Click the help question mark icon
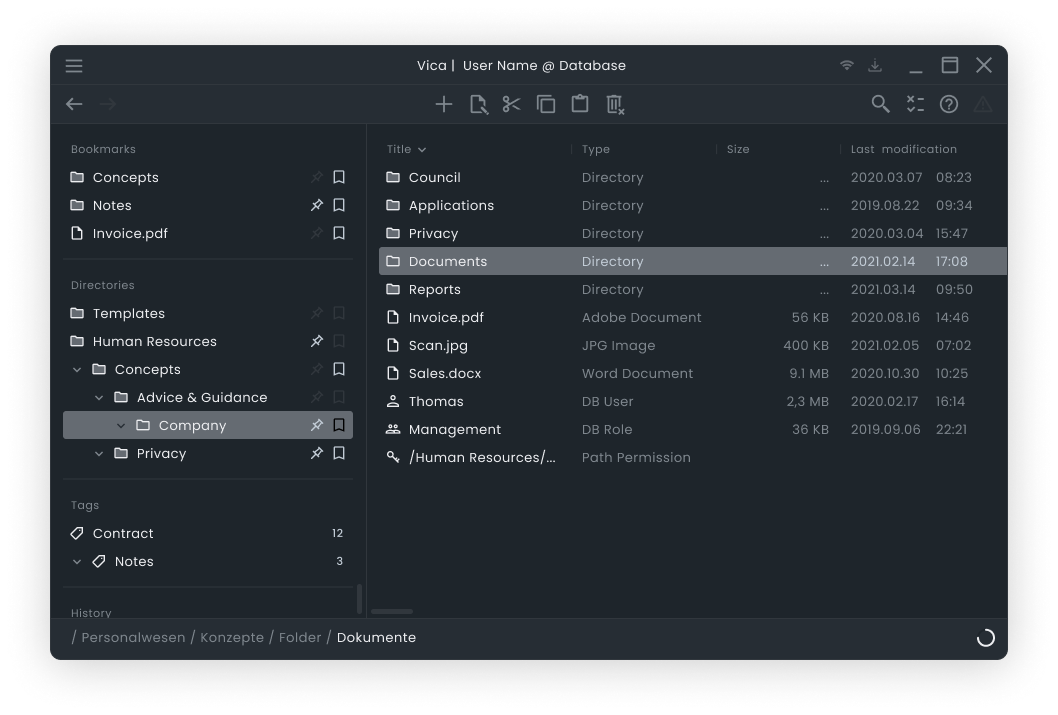This screenshot has width=1058, height=715. coord(949,104)
